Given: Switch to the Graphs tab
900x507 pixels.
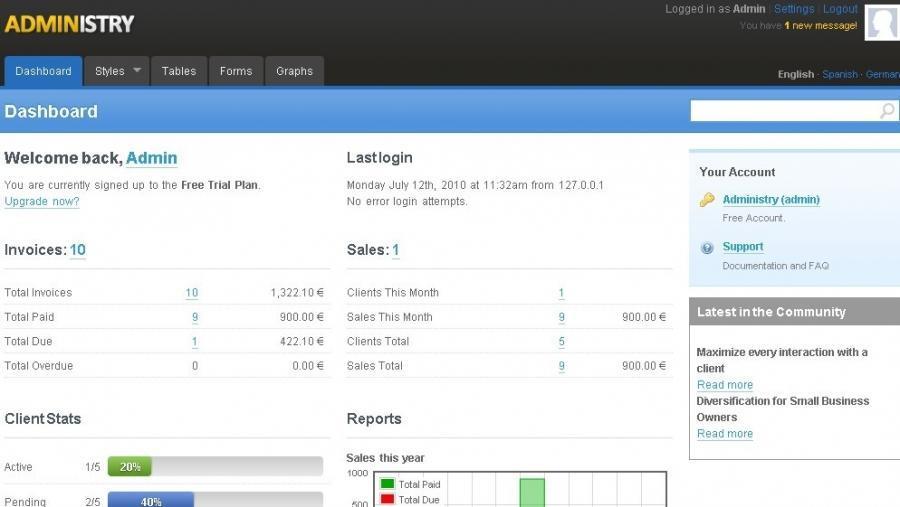Looking at the screenshot, I should point(294,71).
